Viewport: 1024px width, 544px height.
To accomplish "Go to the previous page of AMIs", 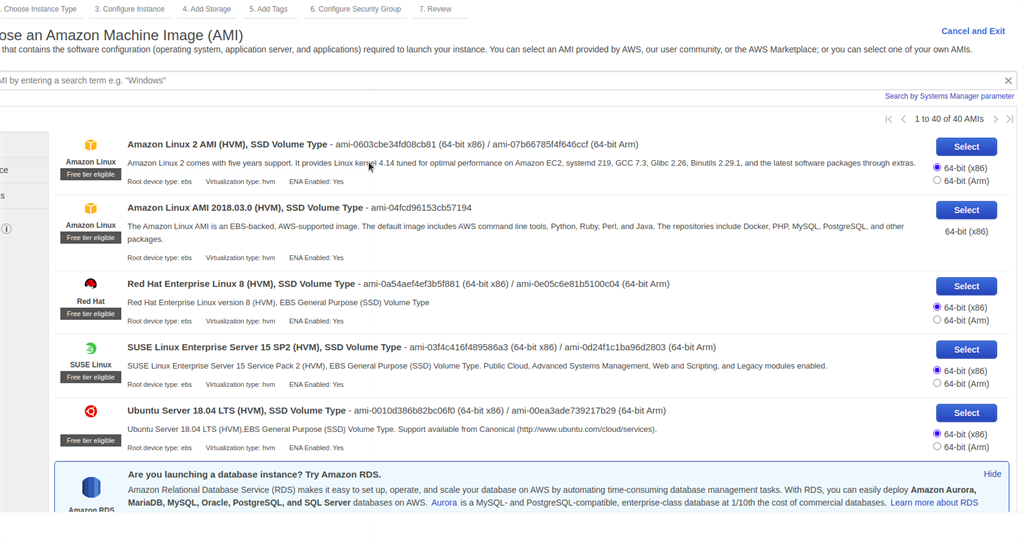I will (x=903, y=119).
